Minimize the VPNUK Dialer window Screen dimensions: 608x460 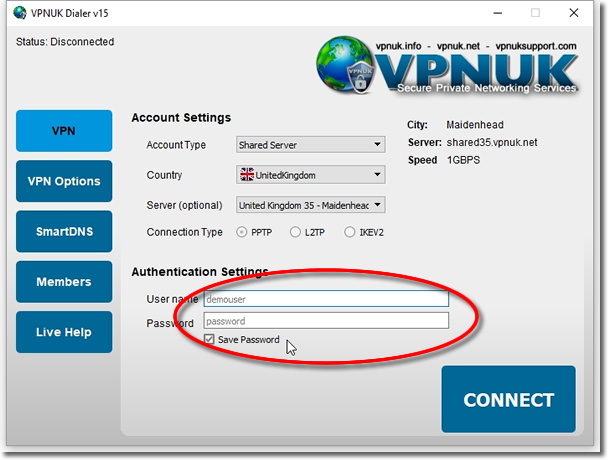(x=498, y=13)
